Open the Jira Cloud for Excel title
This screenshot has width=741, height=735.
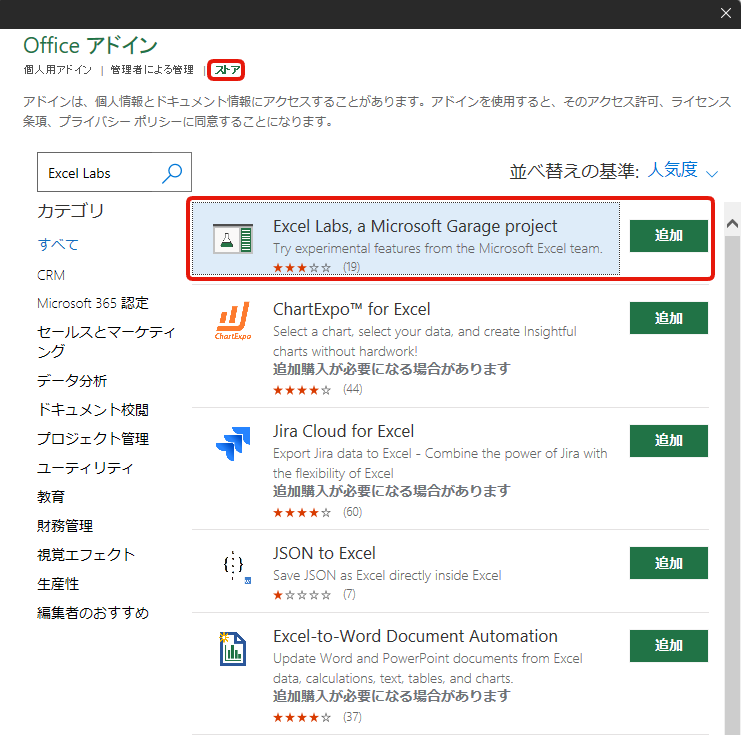(344, 431)
